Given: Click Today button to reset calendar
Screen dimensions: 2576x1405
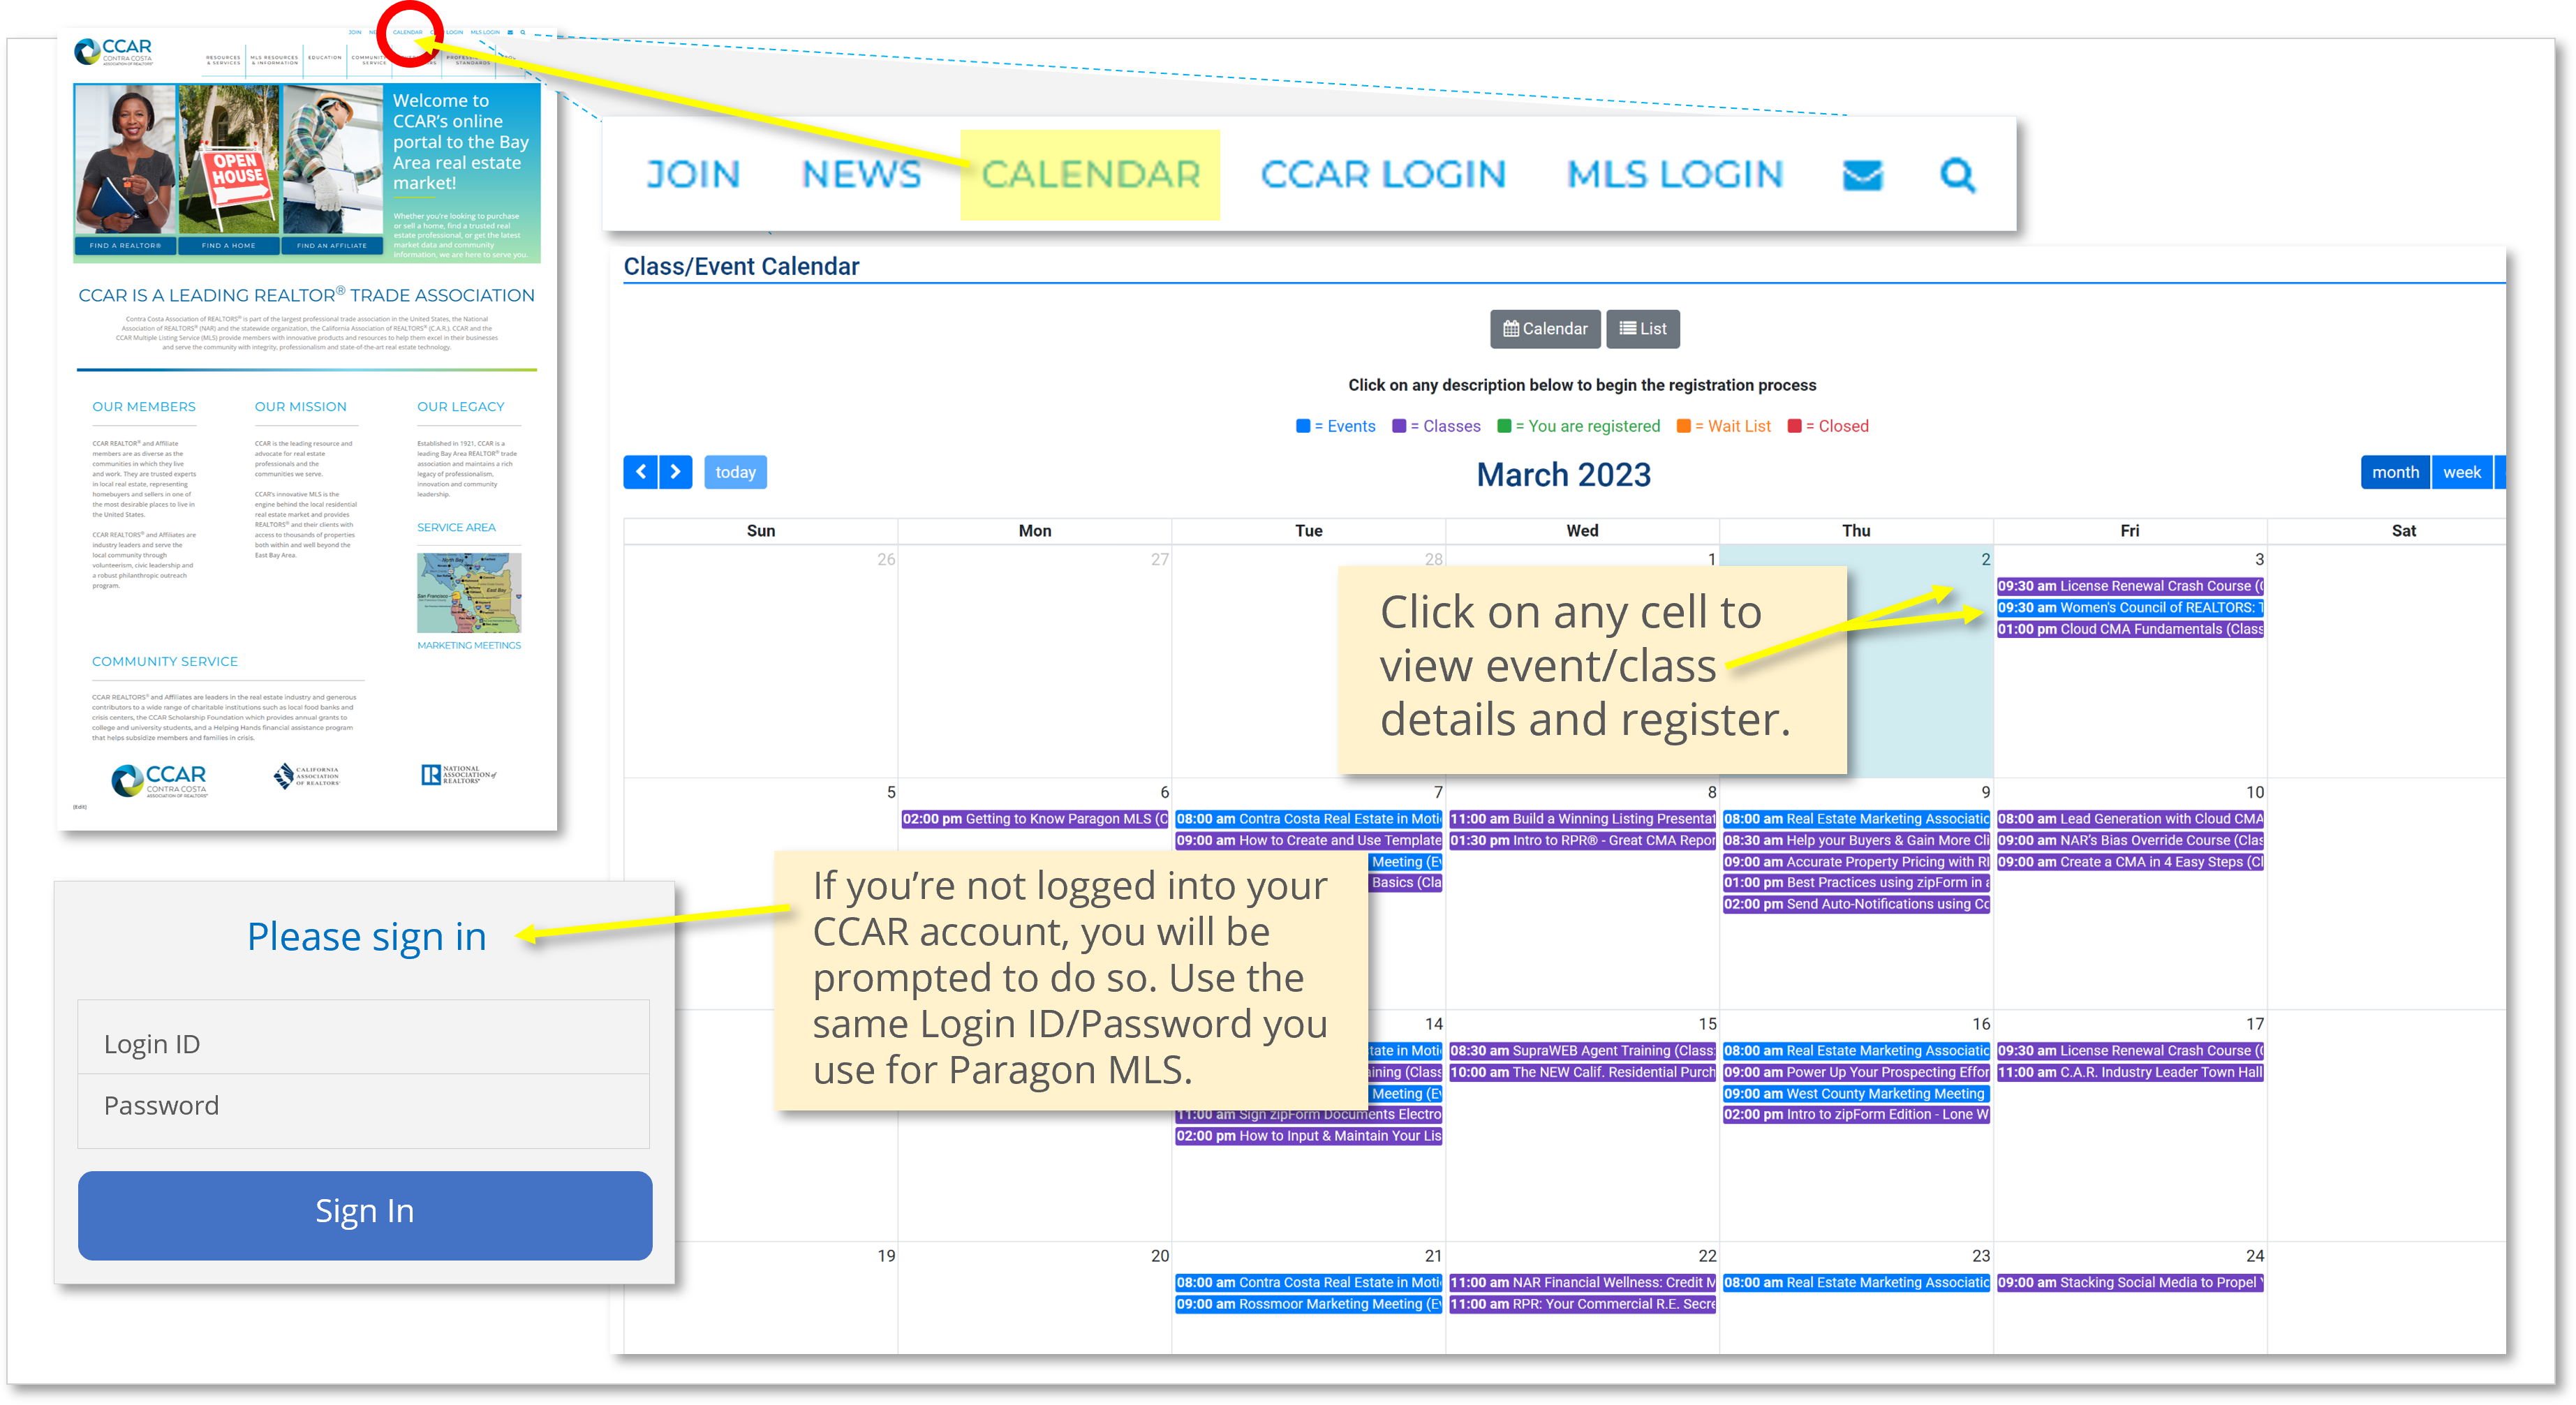Looking at the screenshot, I should coord(734,470).
